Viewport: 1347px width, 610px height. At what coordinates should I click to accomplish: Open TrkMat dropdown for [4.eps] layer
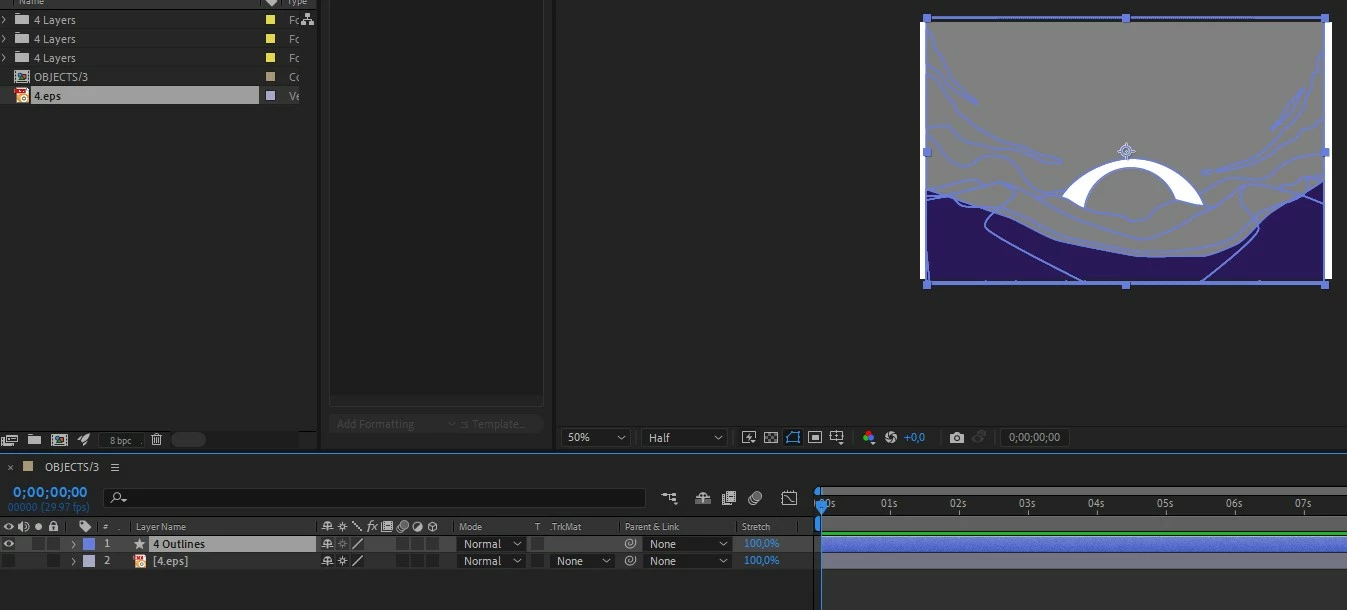pos(582,561)
